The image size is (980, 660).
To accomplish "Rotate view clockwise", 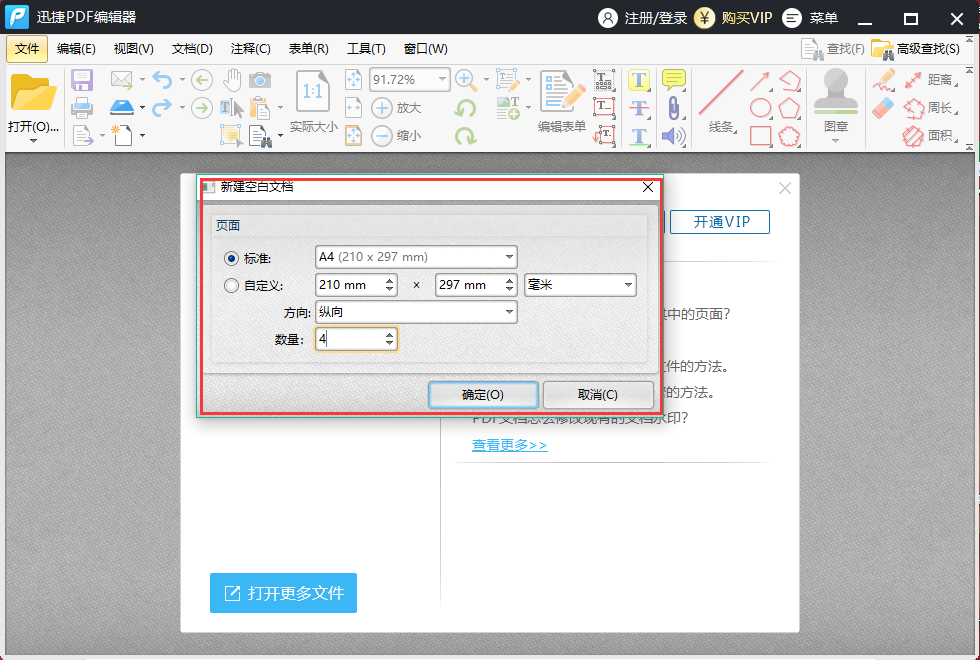I will [465, 136].
